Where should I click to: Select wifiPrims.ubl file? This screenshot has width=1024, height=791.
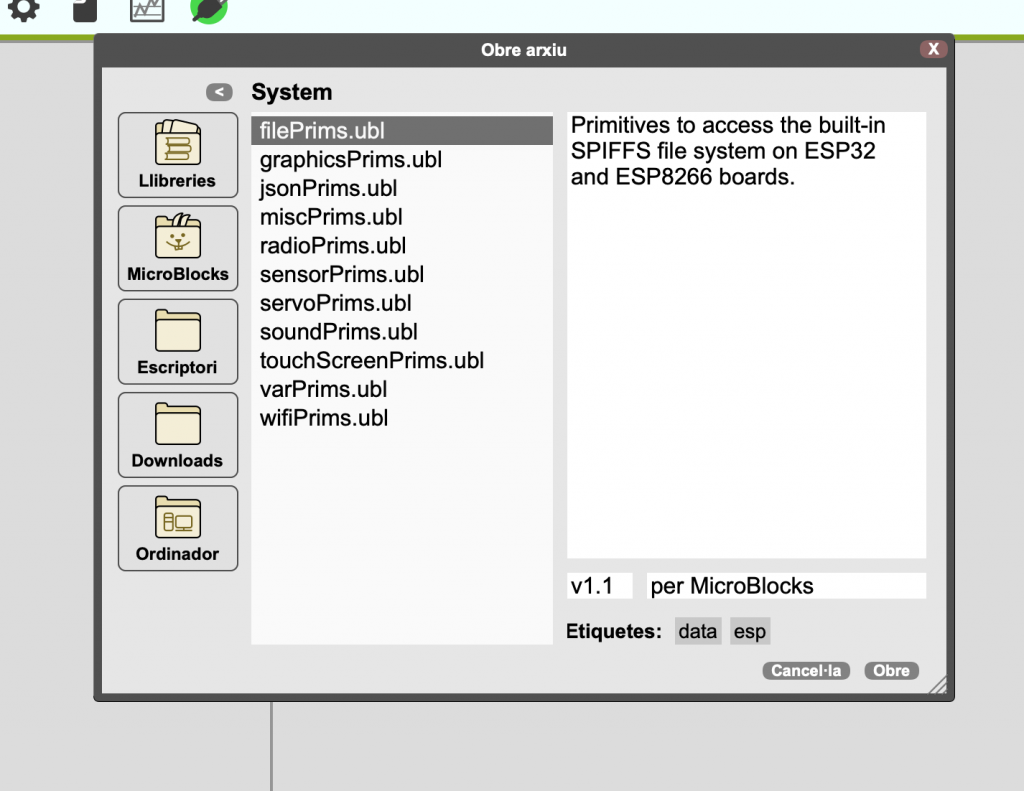coord(323,418)
